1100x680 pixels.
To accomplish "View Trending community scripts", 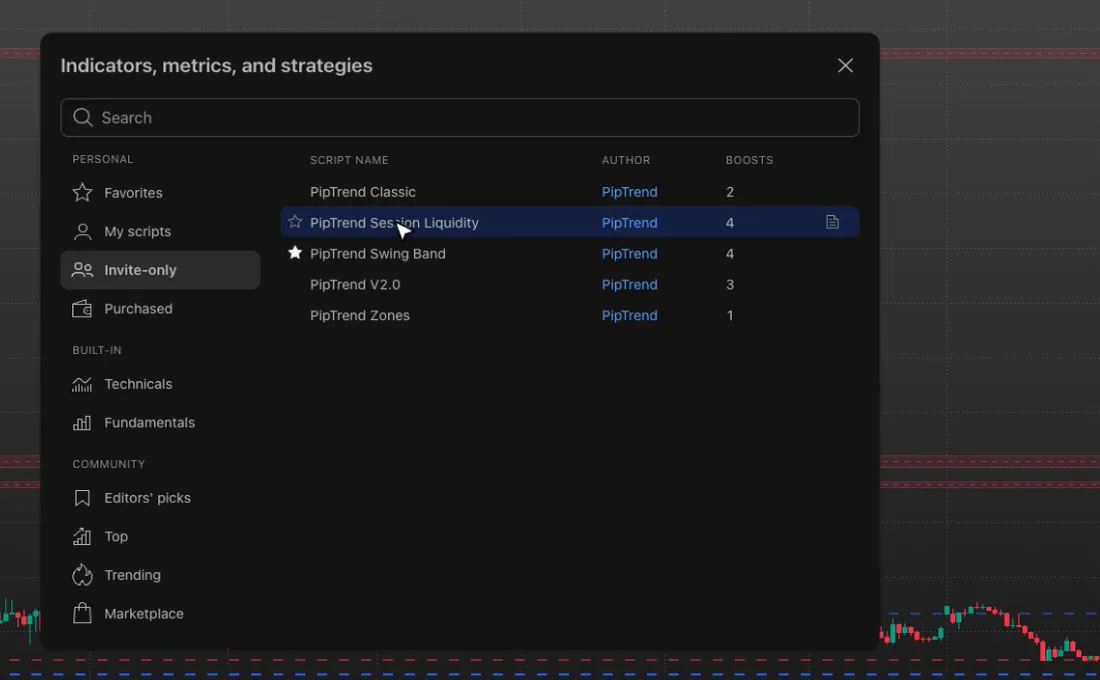I will (x=160, y=575).
